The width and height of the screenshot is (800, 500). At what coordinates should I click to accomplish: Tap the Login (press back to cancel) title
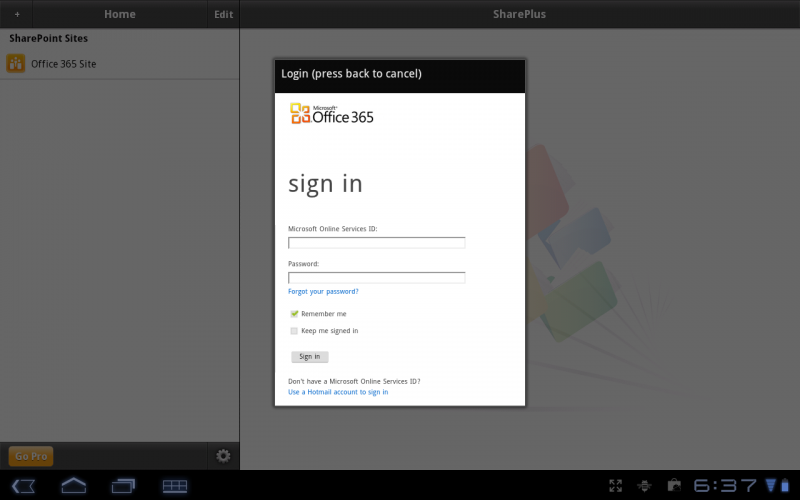click(351, 73)
